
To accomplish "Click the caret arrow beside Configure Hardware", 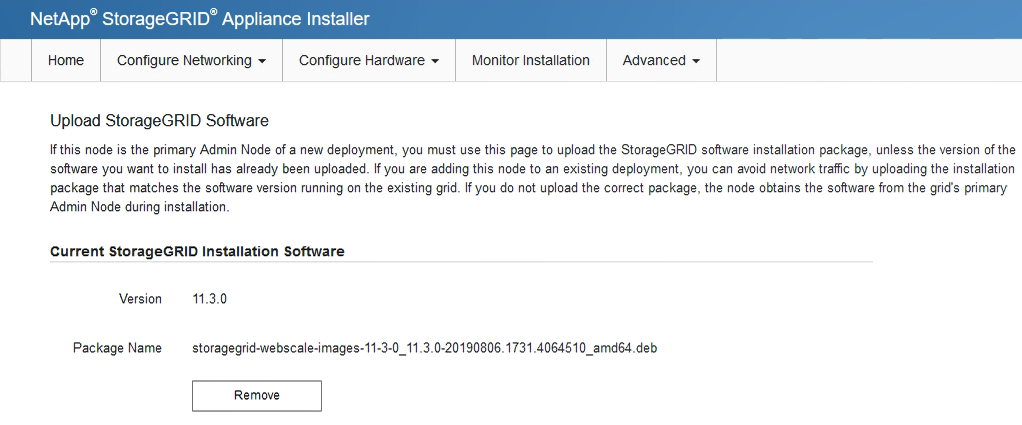I will click(x=435, y=61).
